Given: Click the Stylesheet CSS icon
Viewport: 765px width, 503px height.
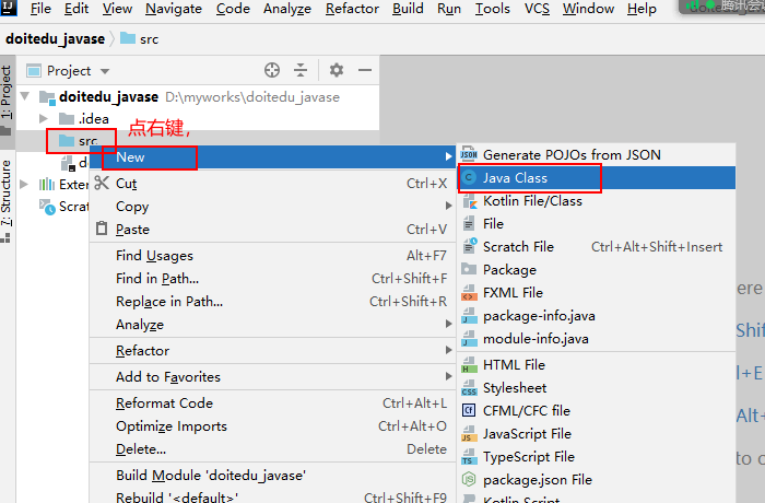Looking at the screenshot, I should (469, 388).
